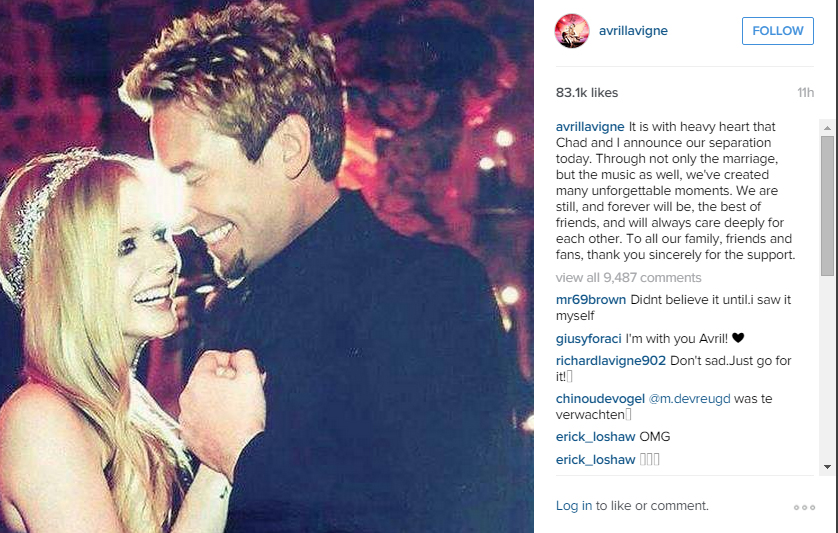The image size is (838, 533).
Task: Click the wedding photo of the couple
Action: (267, 266)
